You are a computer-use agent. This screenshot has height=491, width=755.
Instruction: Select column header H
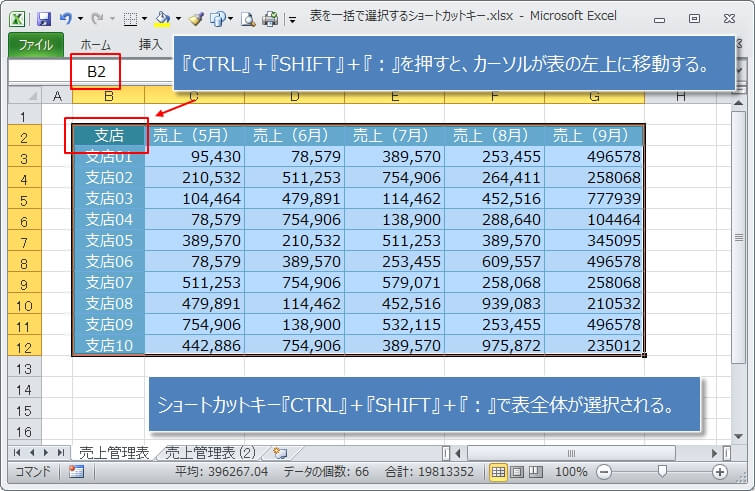pyautogui.click(x=681, y=96)
